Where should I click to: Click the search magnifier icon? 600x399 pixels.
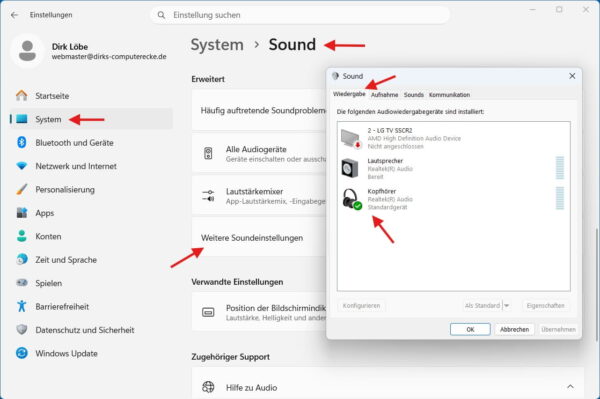point(161,15)
